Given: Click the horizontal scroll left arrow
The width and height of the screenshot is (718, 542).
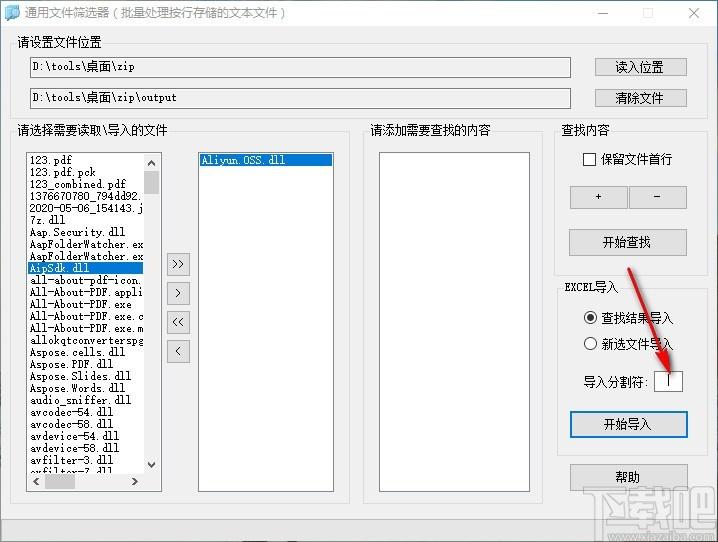Looking at the screenshot, I should (x=36, y=482).
